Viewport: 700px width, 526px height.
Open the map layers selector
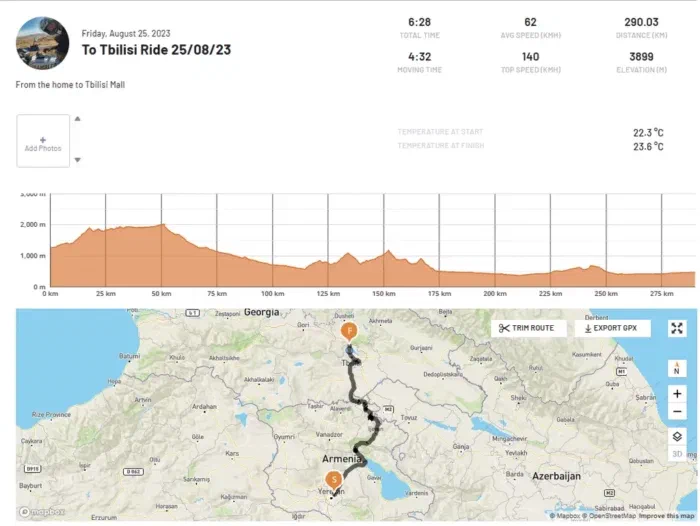pos(677,436)
